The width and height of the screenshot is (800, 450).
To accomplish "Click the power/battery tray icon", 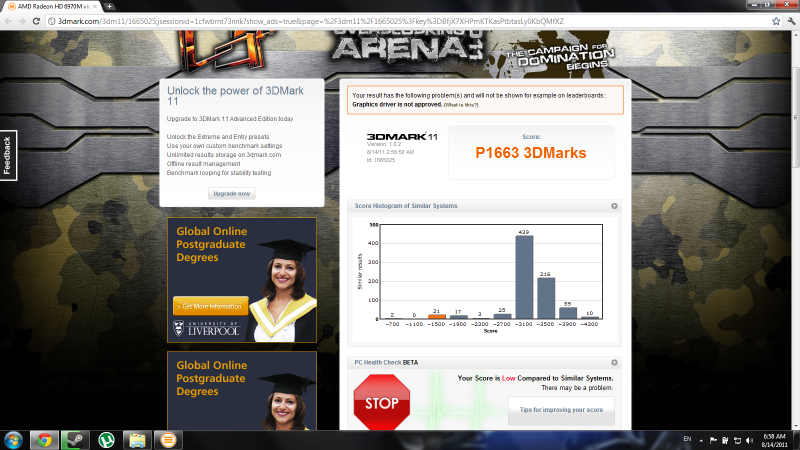I will pos(725,440).
